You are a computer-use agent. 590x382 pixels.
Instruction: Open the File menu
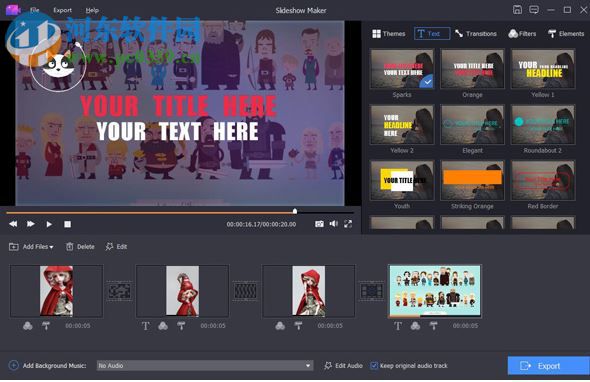tap(35, 10)
